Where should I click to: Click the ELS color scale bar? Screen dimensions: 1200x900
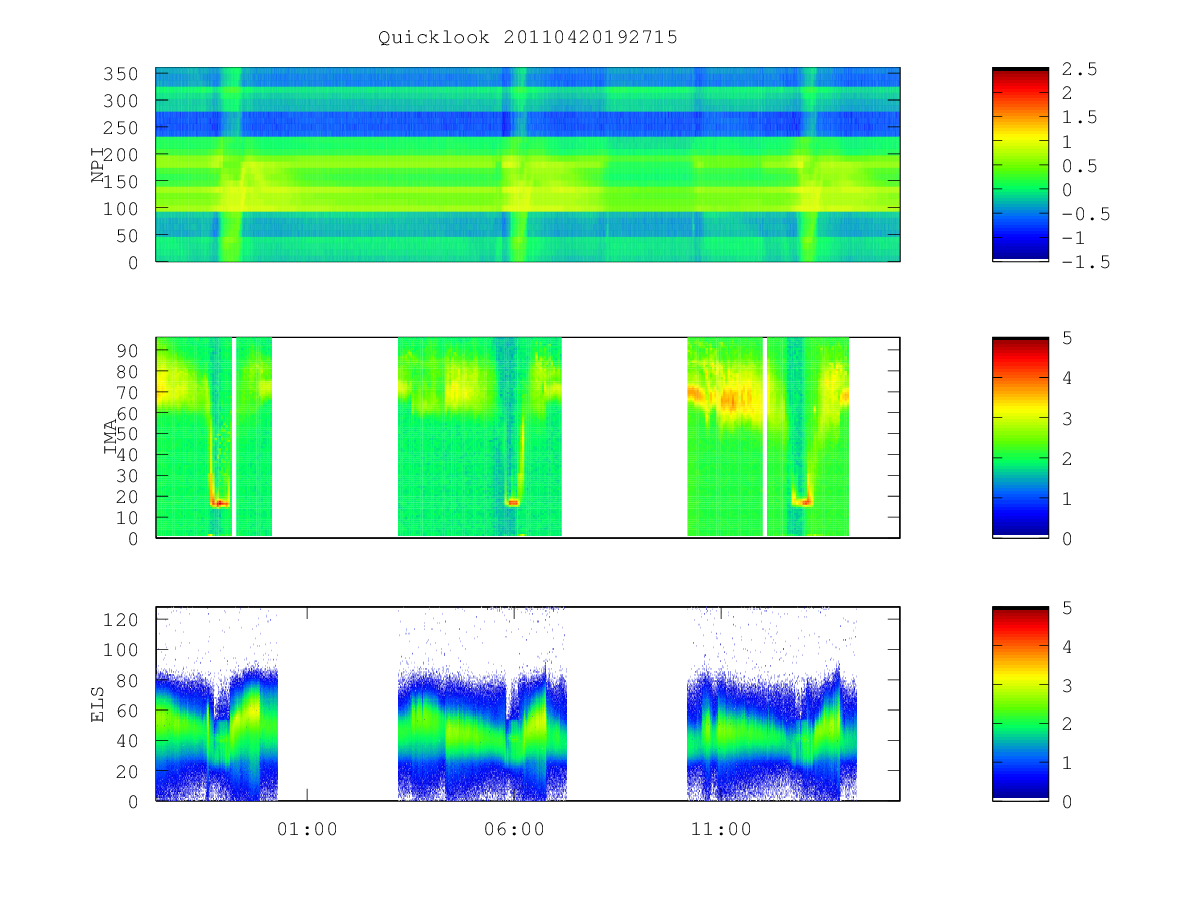pos(1020,703)
